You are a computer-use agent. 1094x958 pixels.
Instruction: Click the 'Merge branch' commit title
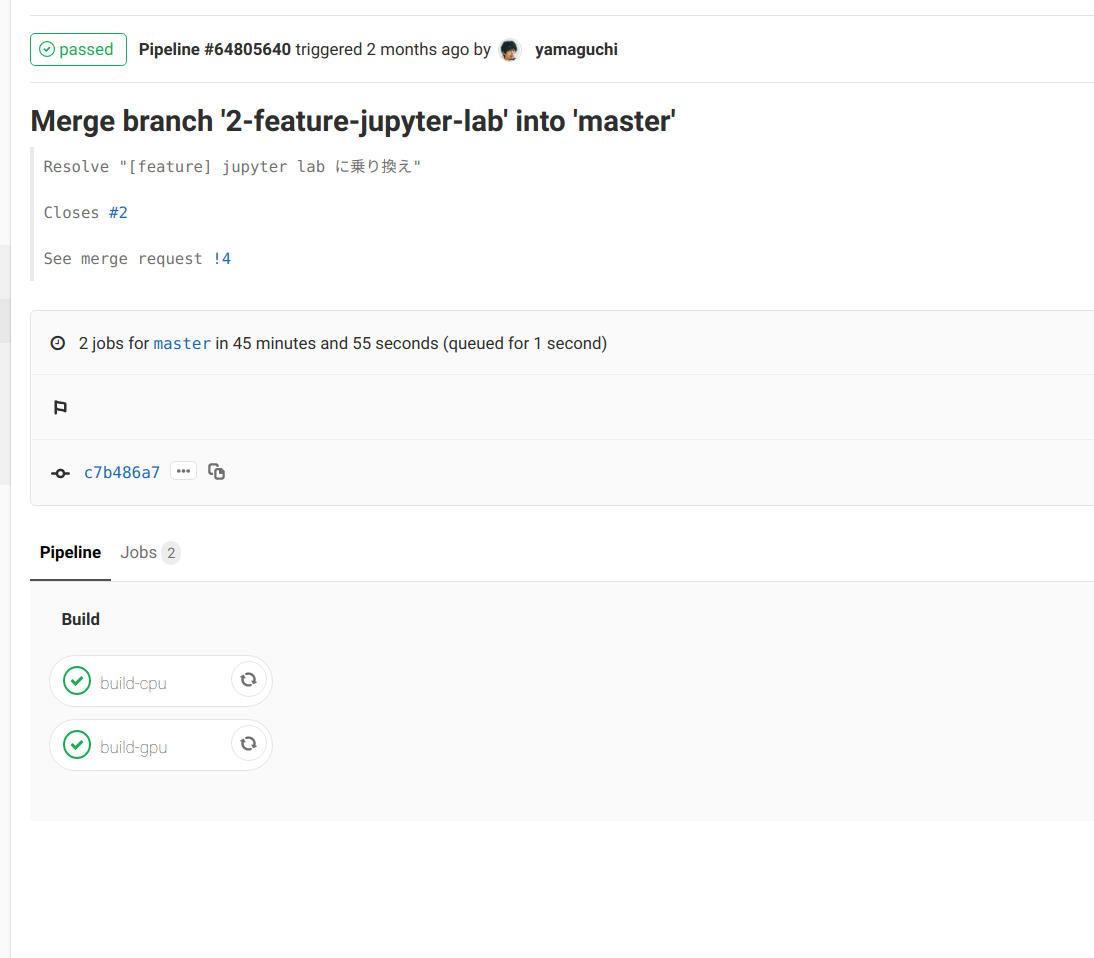(x=353, y=121)
